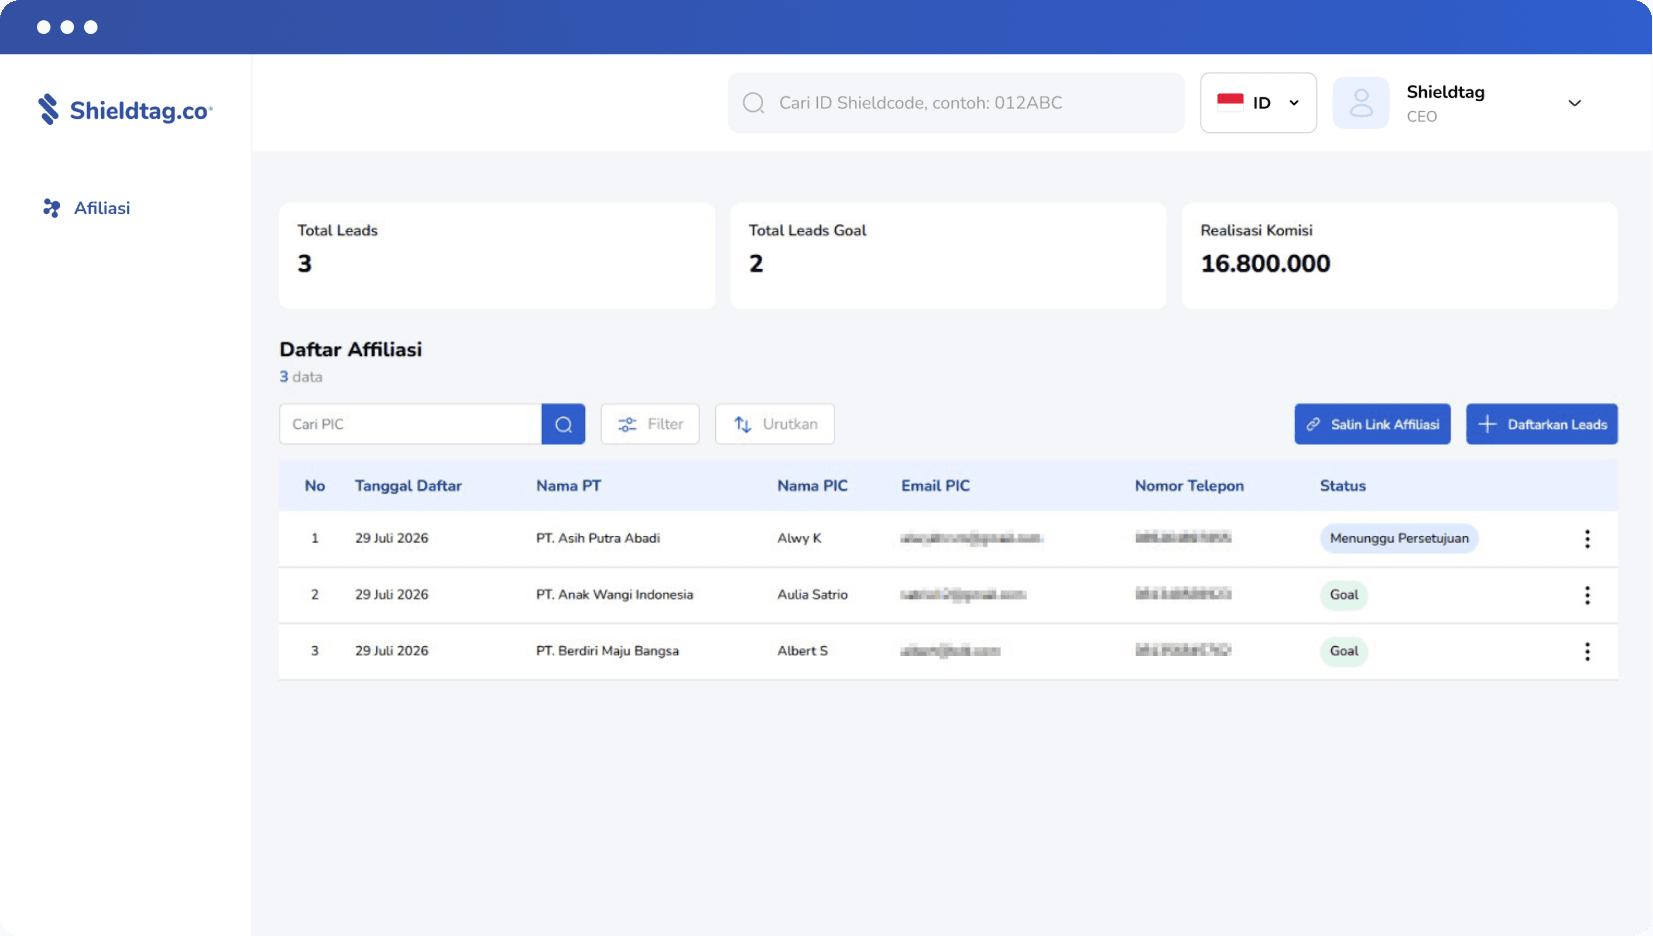Open more options for PT. Anak Wangi Indonesia
The image size is (1653, 936).
coord(1587,595)
